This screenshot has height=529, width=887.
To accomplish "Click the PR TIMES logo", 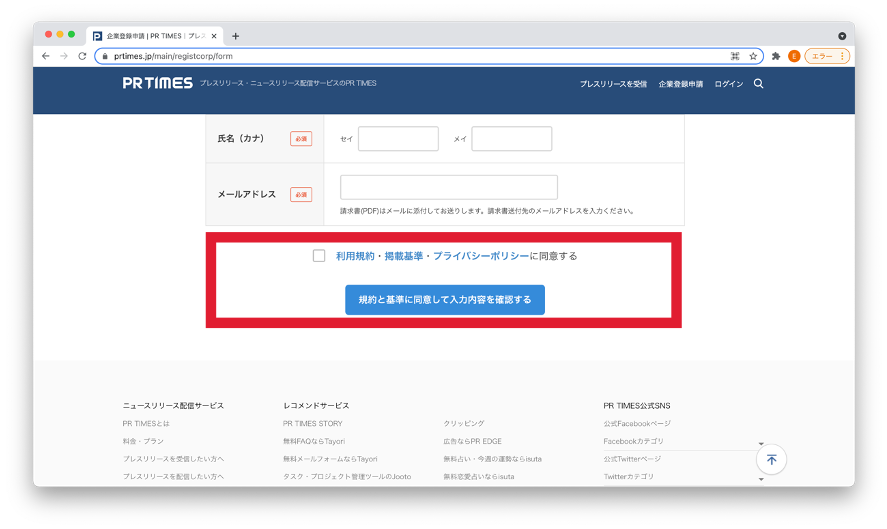I will pyautogui.click(x=158, y=84).
